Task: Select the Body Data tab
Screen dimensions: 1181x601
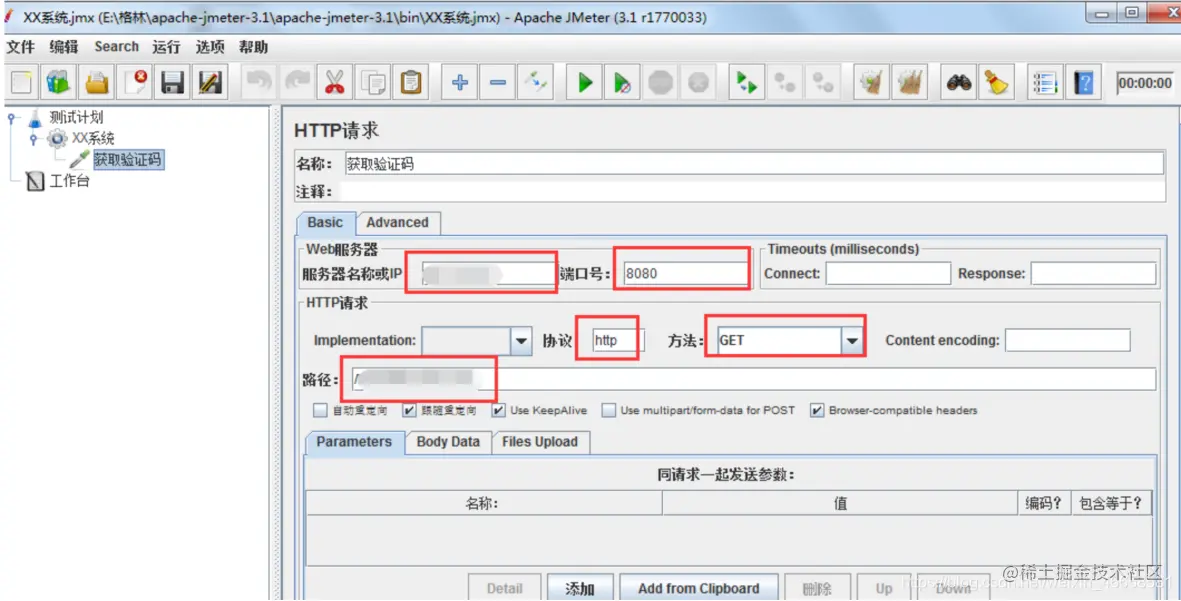Action: [448, 442]
